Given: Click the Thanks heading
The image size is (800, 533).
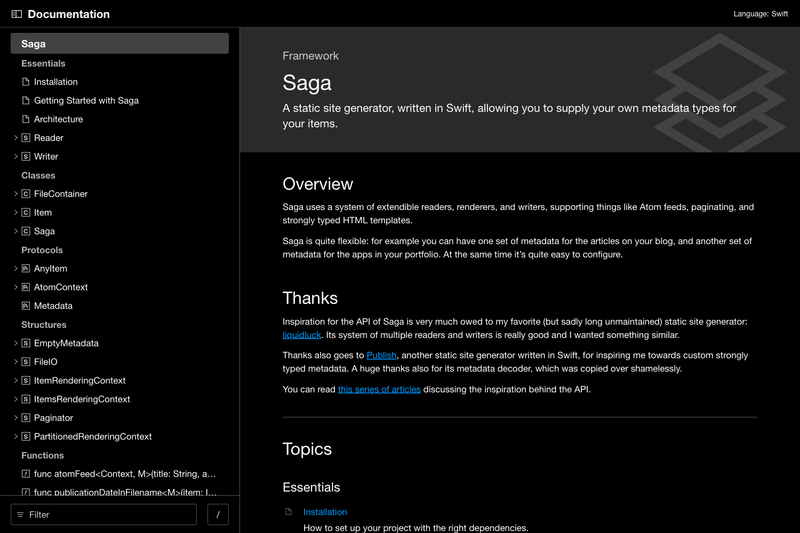Looking at the screenshot, I should (310, 298).
